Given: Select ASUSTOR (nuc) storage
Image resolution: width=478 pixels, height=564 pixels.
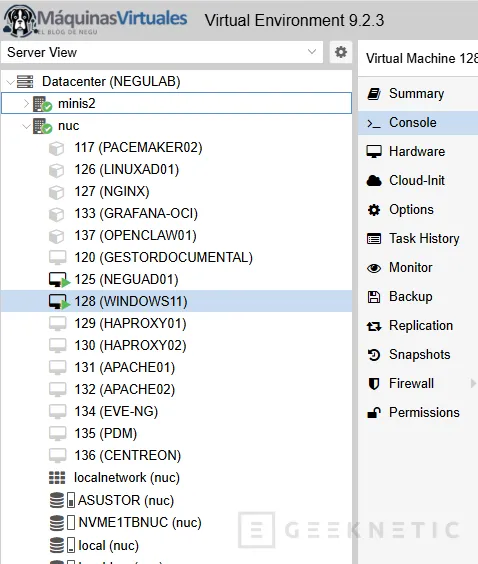Looking at the screenshot, I should [x=126, y=500].
